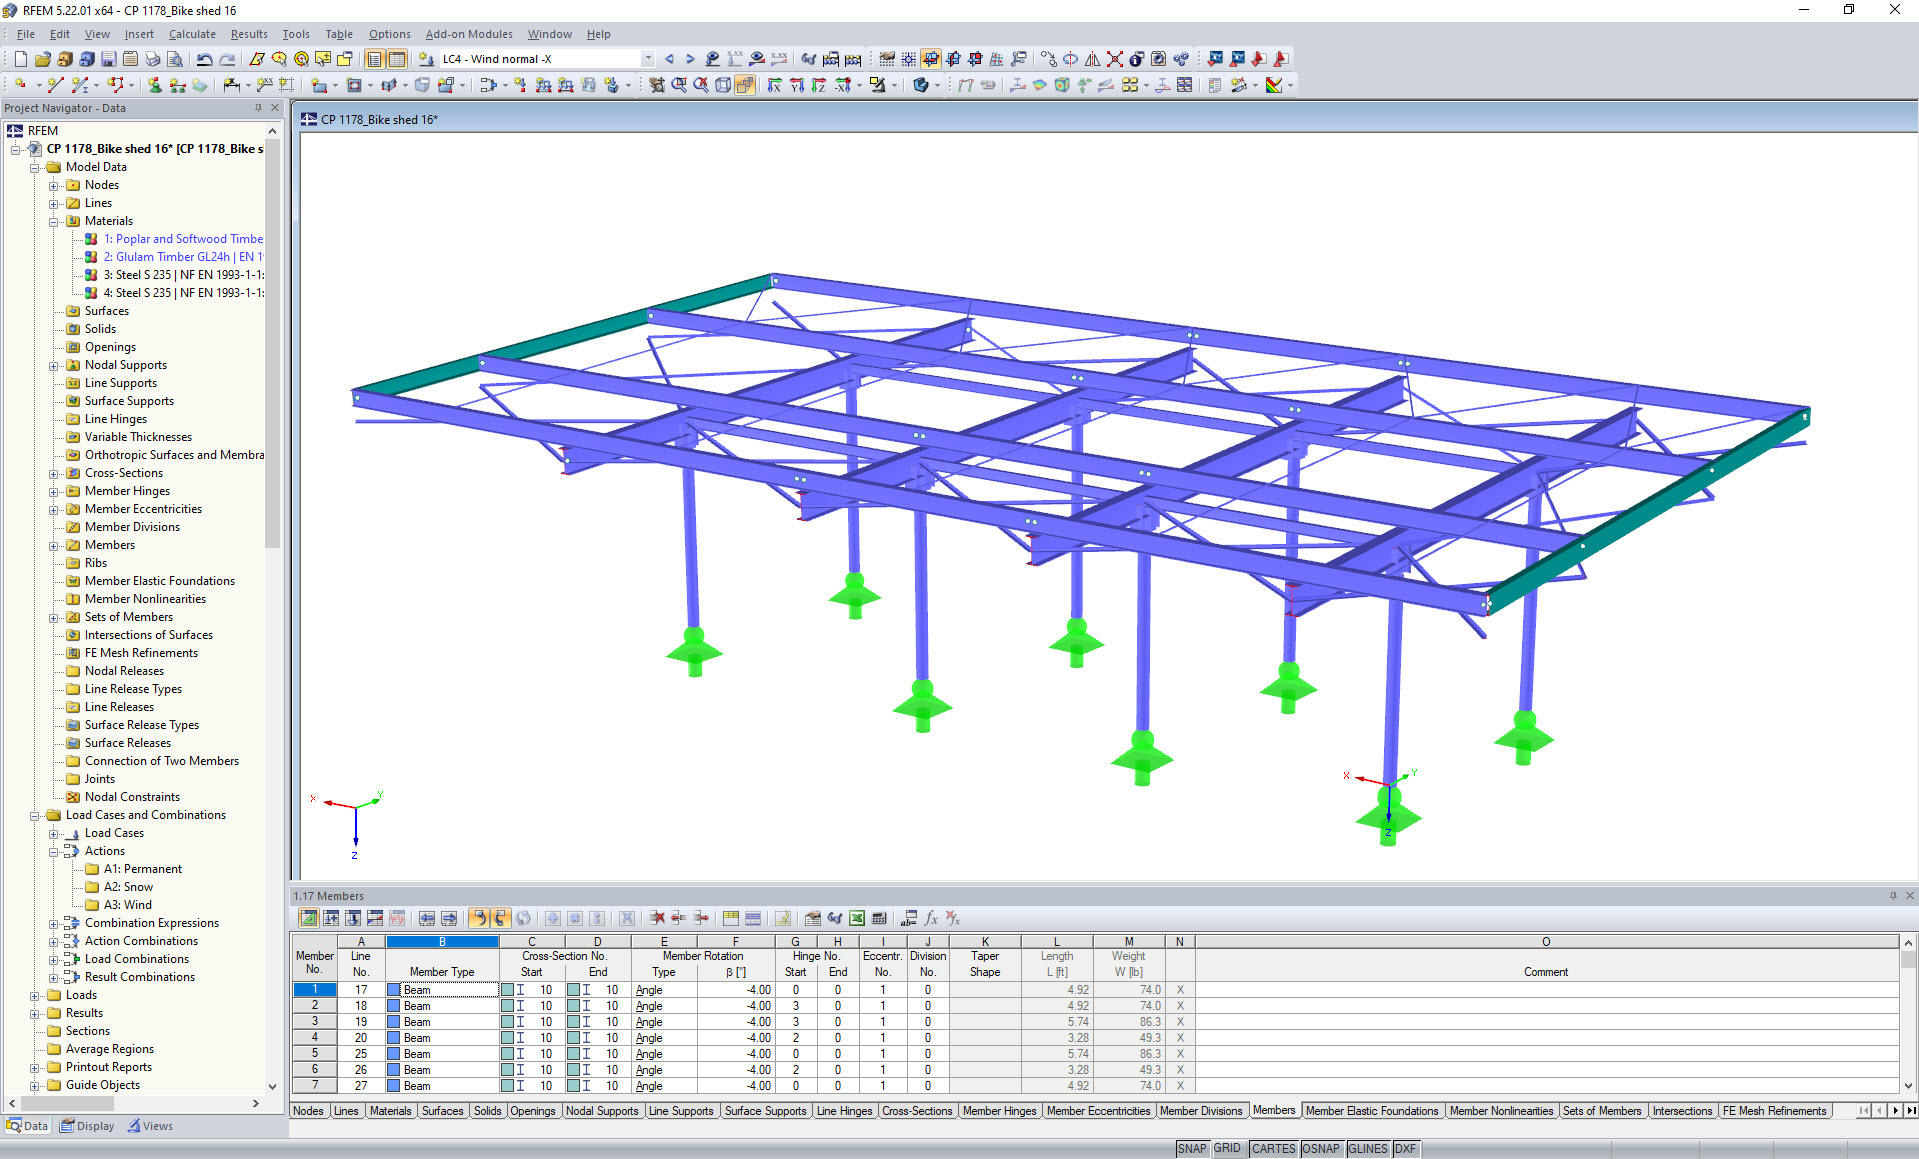Open the Calculate menu

point(192,33)
